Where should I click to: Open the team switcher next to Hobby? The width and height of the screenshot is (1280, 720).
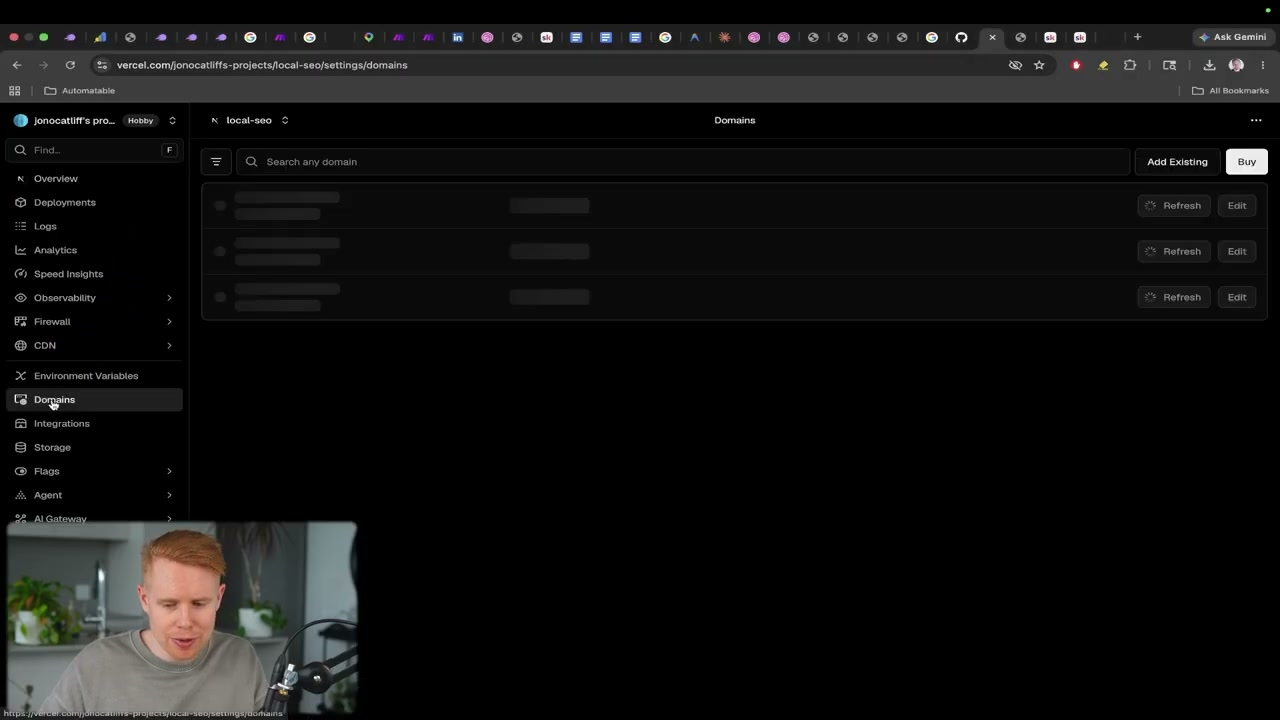click(x=172, y=121)
